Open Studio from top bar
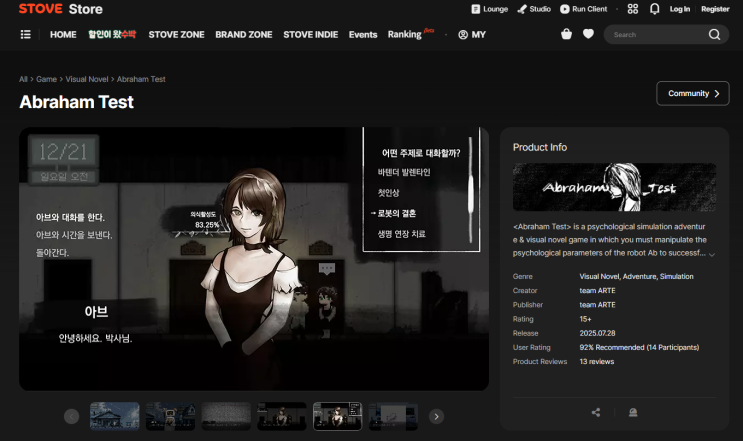Viewport: 743px width, 441px height. click(x=534, y=9)
